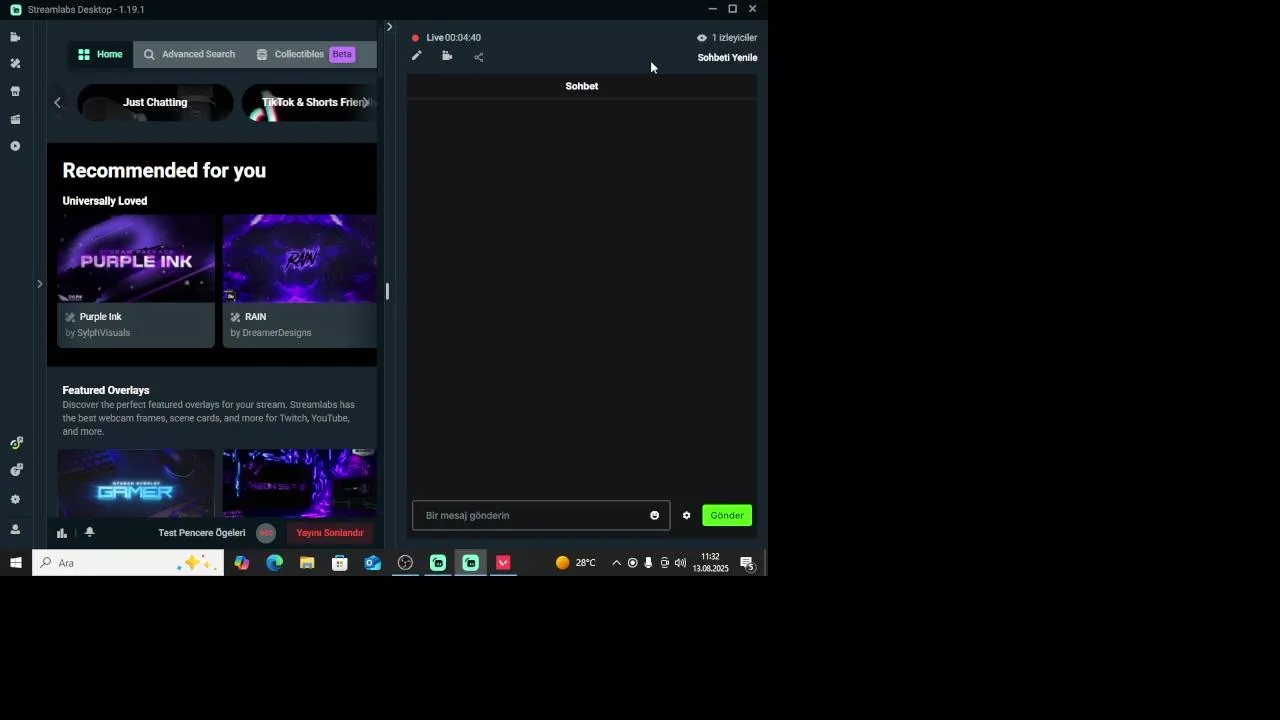Collapse the chat panel with the top chevron
This screenshot has width=1280, height=720.
click(x=389, y=27)
